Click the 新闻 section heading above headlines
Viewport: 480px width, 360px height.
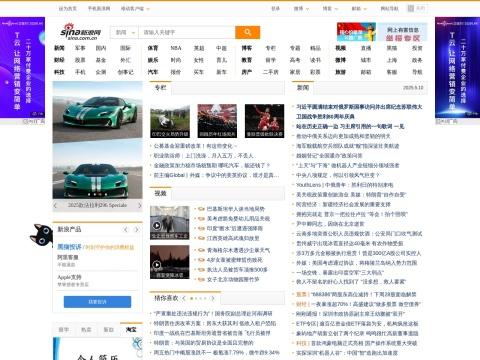pyautogui.click(x=303, y=88)
